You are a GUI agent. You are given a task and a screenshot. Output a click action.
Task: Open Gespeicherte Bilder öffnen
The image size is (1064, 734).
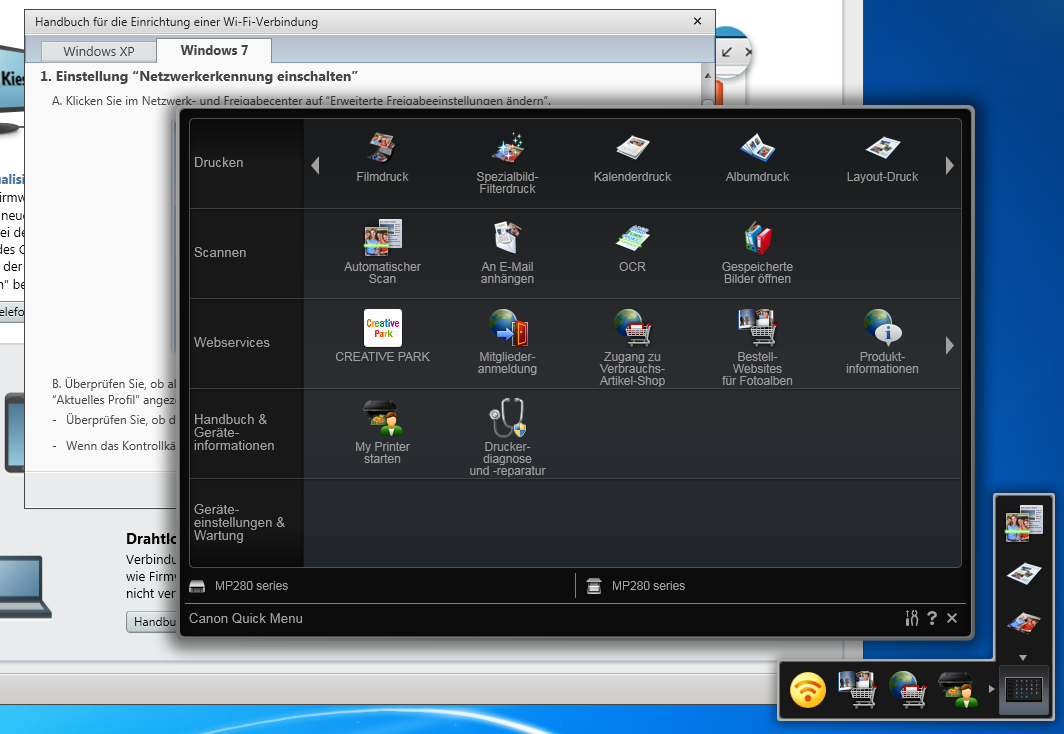coord(757,252)
